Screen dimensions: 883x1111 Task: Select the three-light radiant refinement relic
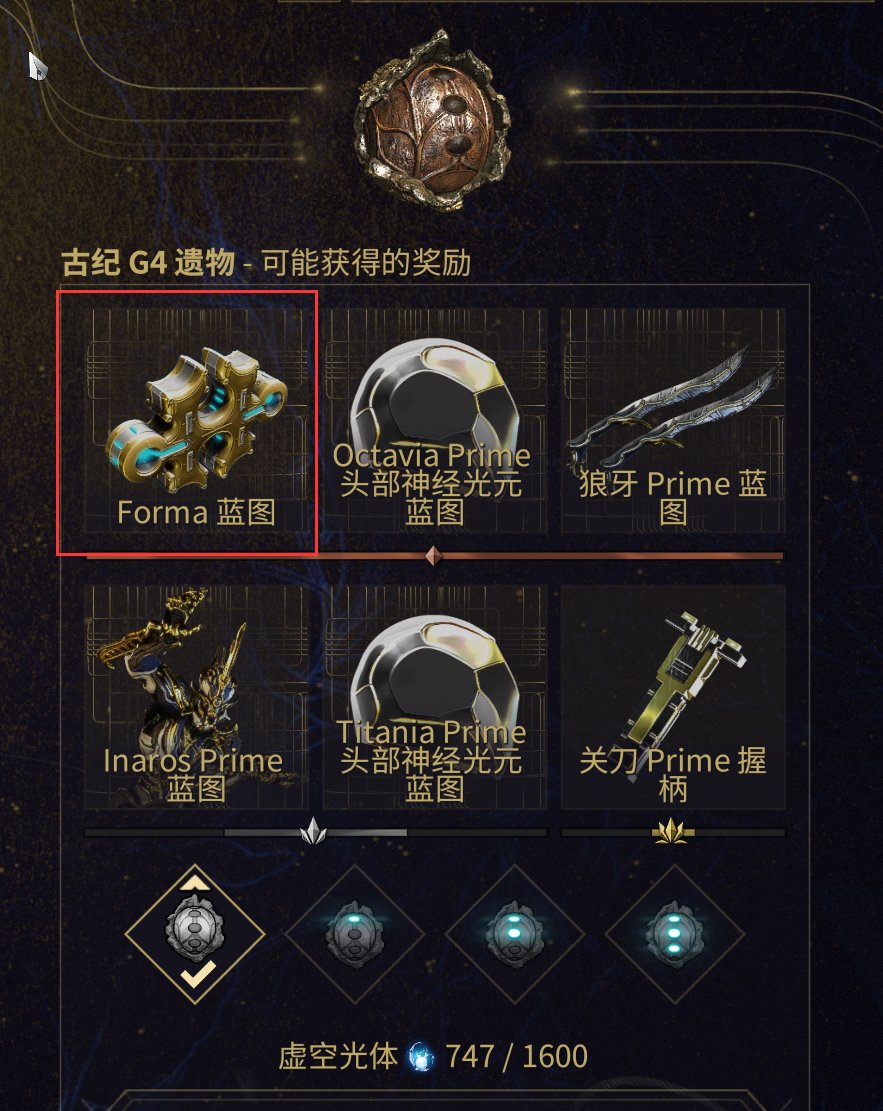675,934
